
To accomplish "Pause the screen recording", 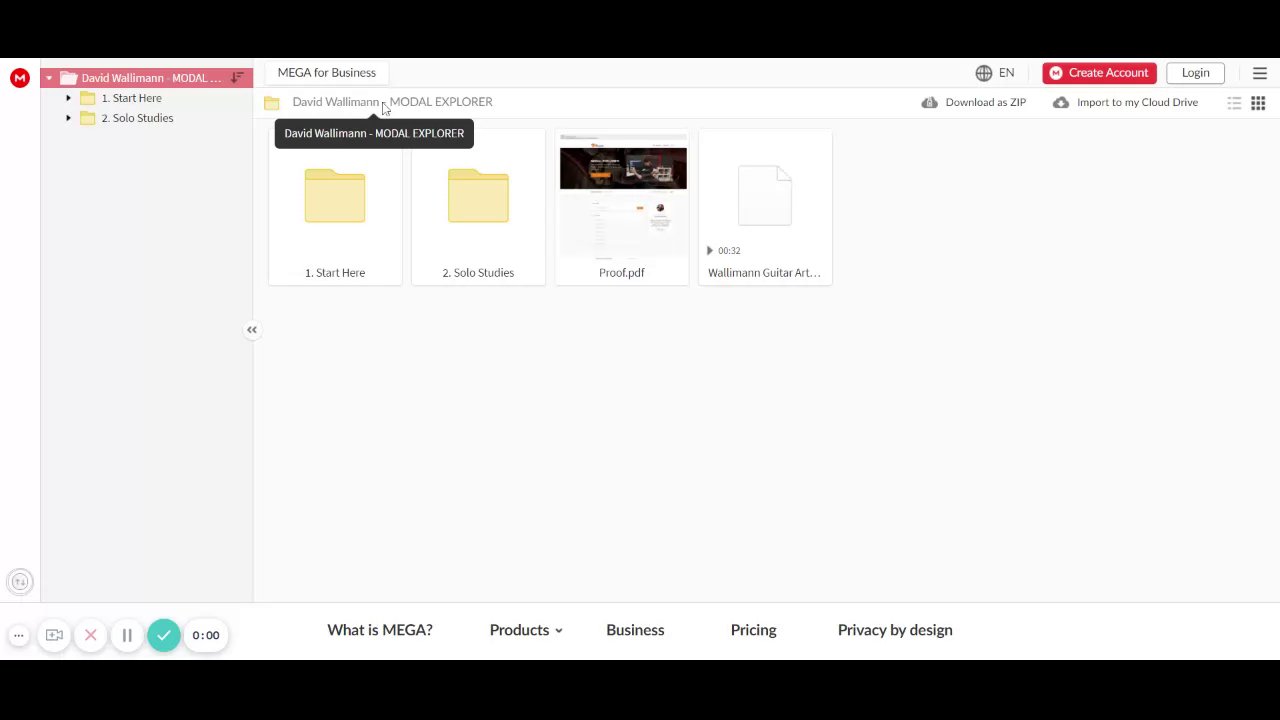I will (127, 635).
